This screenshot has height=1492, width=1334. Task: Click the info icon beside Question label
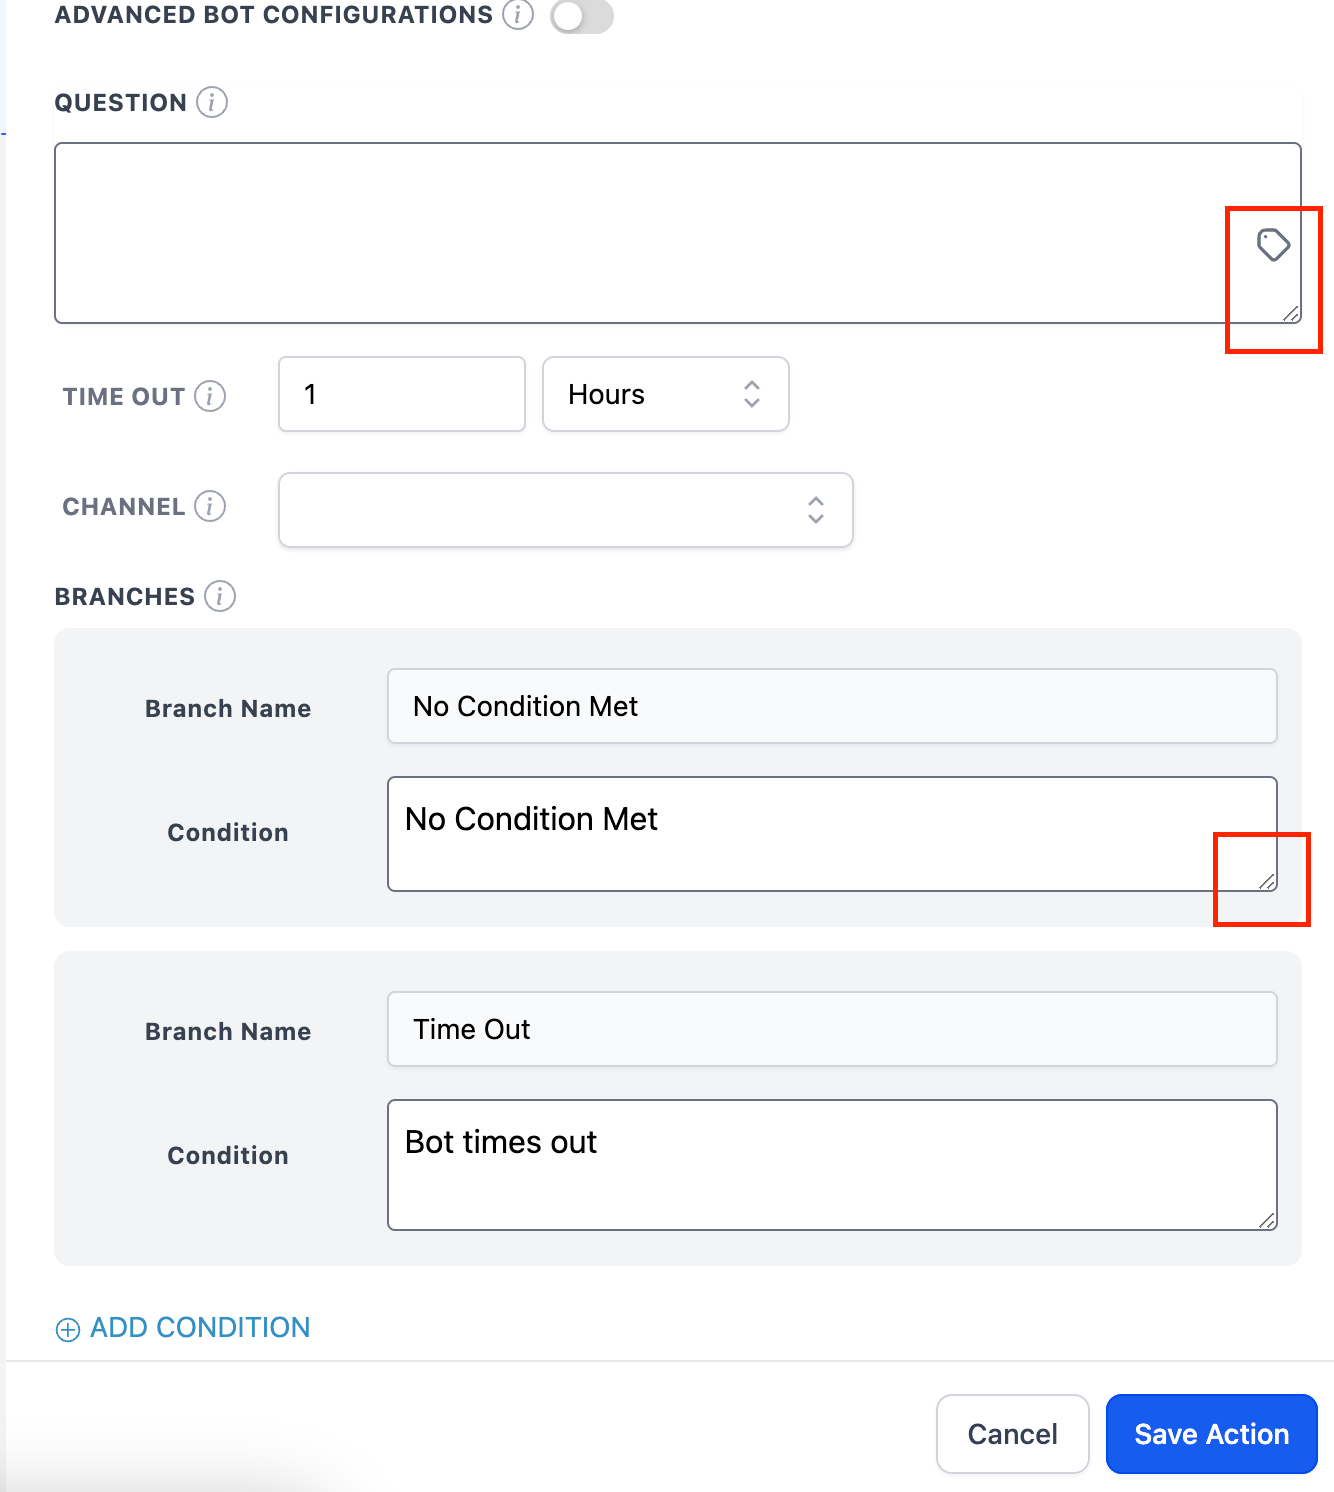point(212,102)
